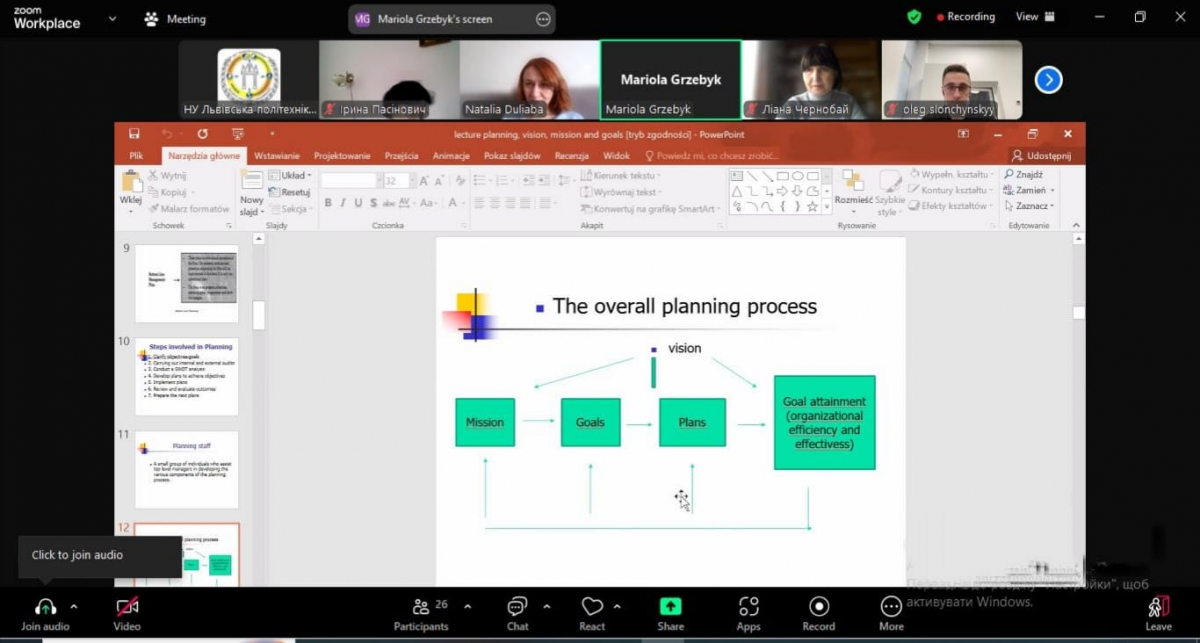Screen dimensions: 1200x643
Task: Open the More options icon
Action: (891, 607)
